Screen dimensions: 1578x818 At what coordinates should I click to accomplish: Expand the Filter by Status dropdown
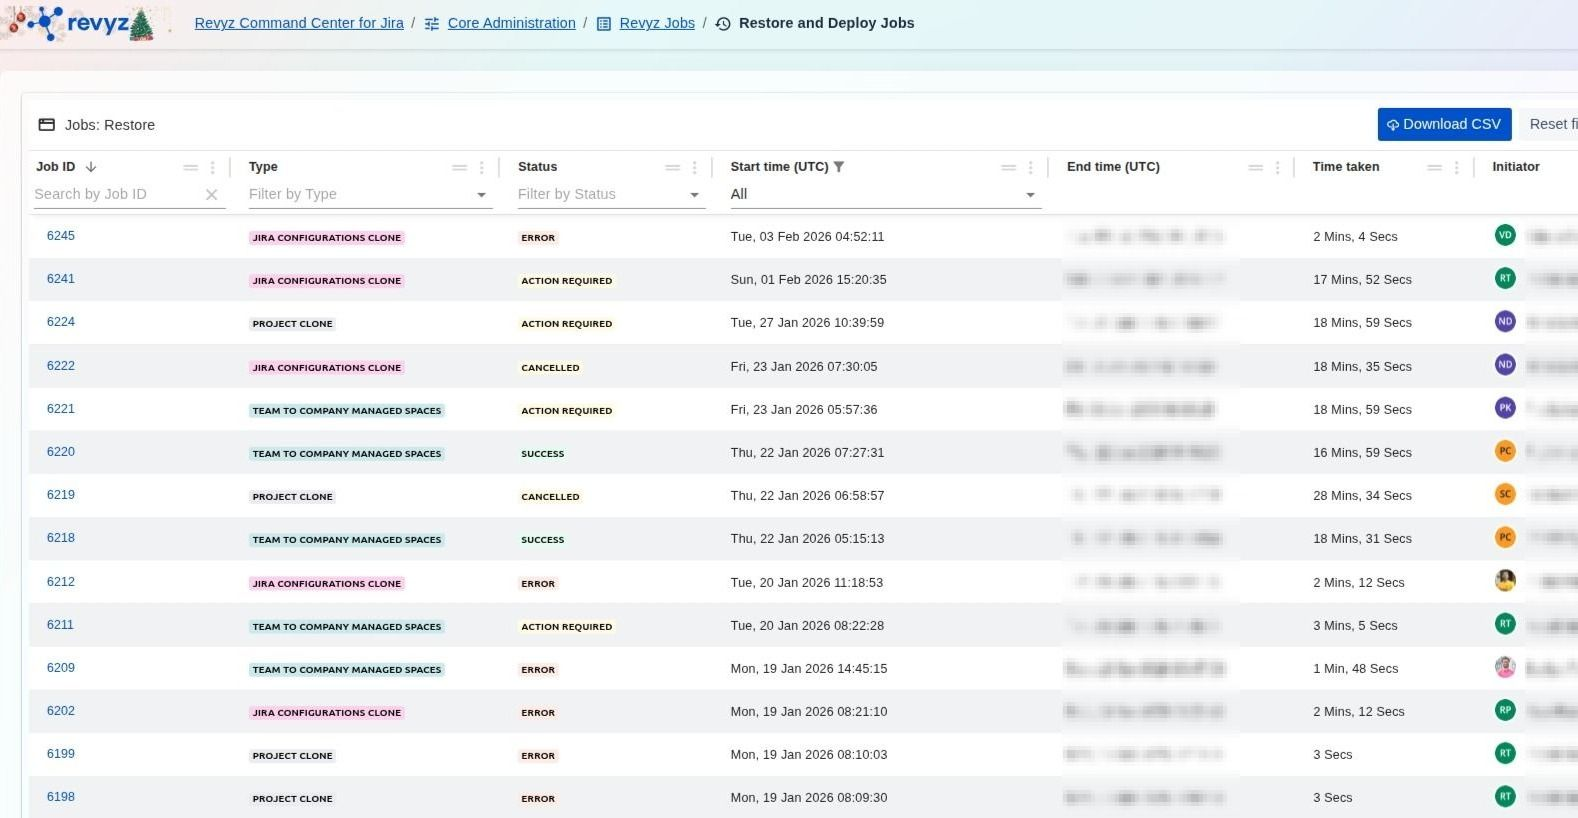[694, 195]
